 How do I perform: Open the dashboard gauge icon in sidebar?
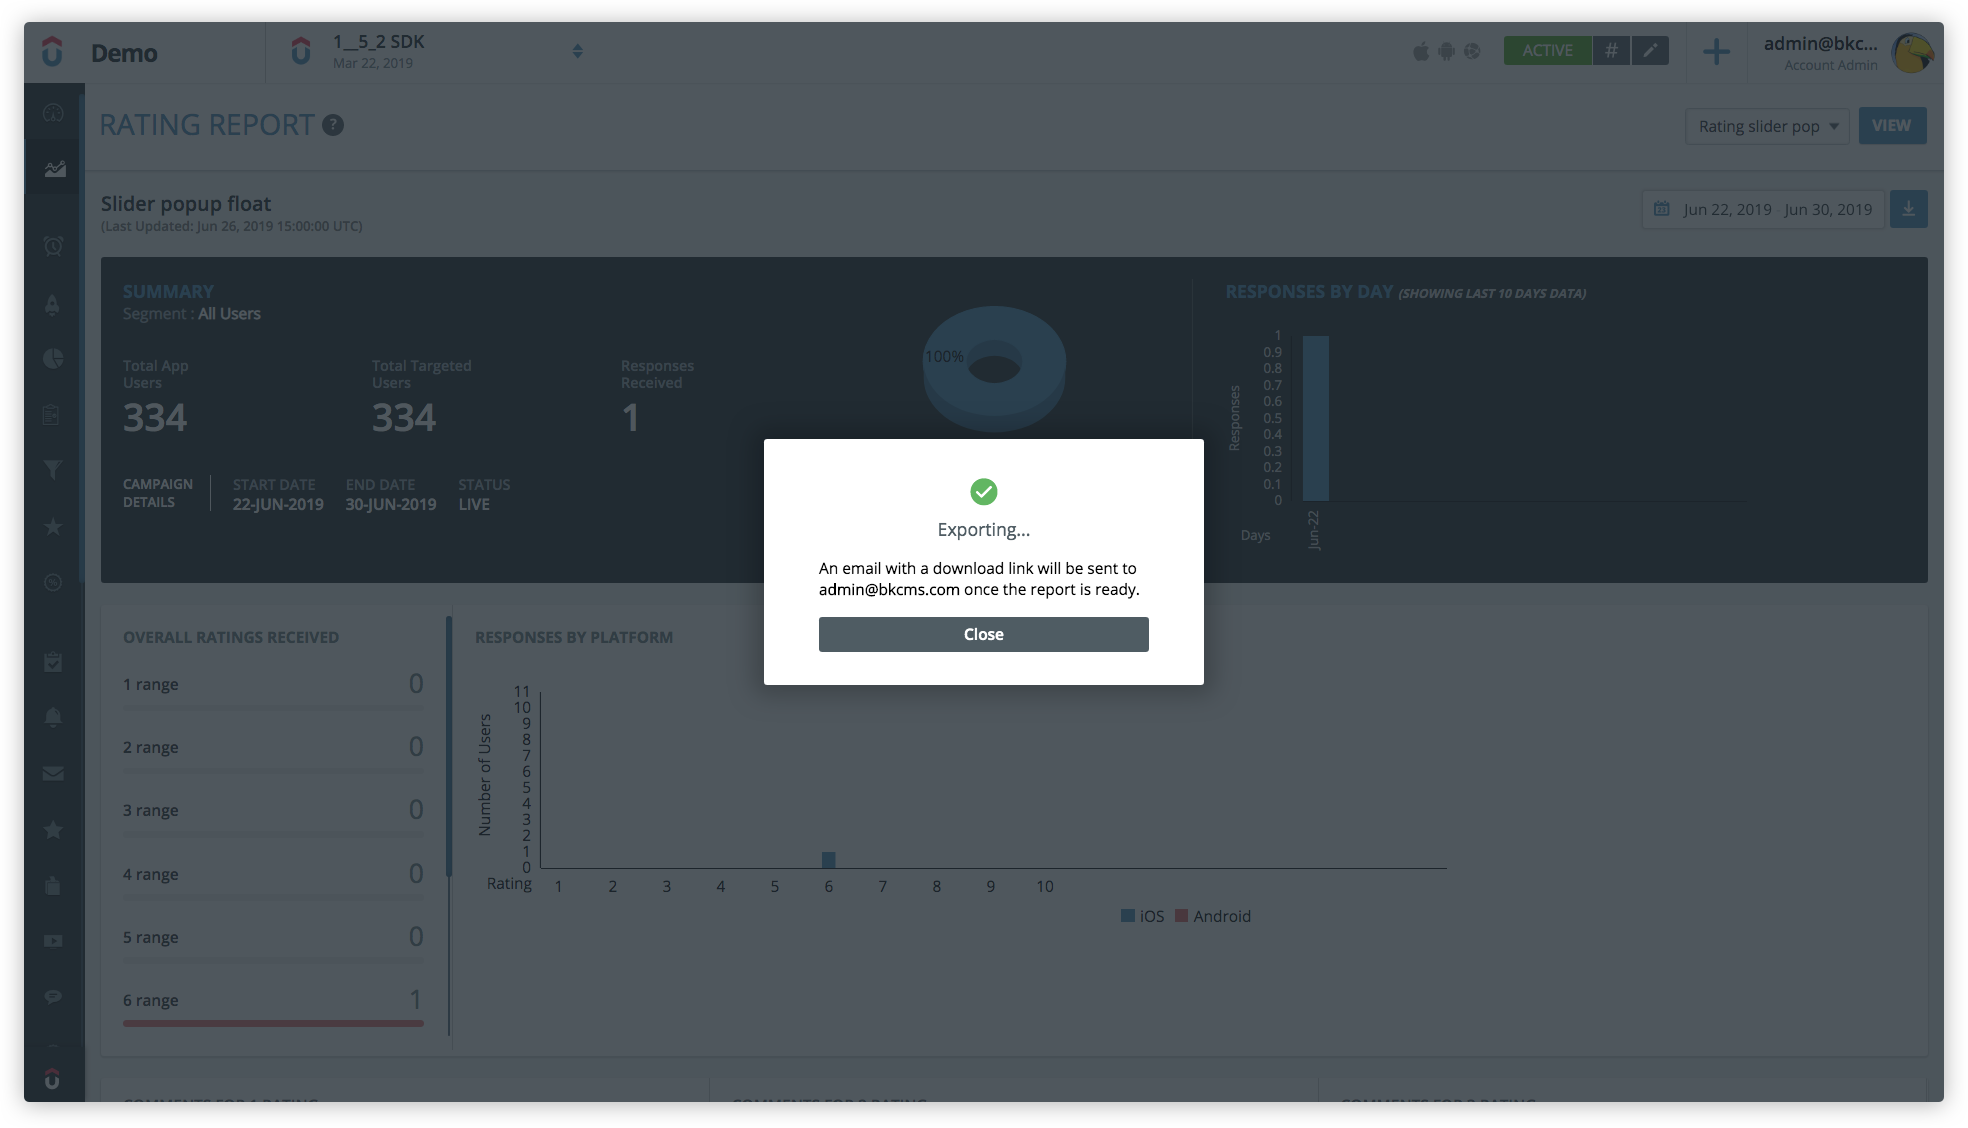[x=54, y=113]
